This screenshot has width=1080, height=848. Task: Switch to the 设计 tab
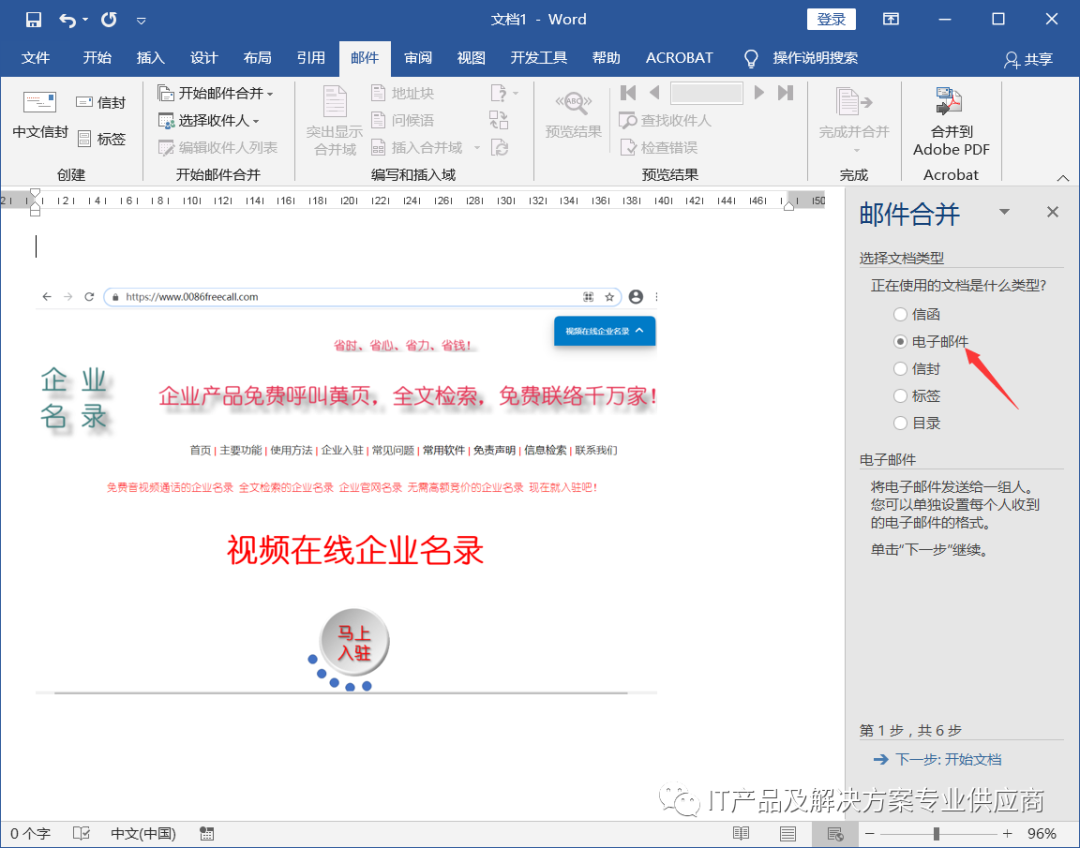click(x=204, y=58)
